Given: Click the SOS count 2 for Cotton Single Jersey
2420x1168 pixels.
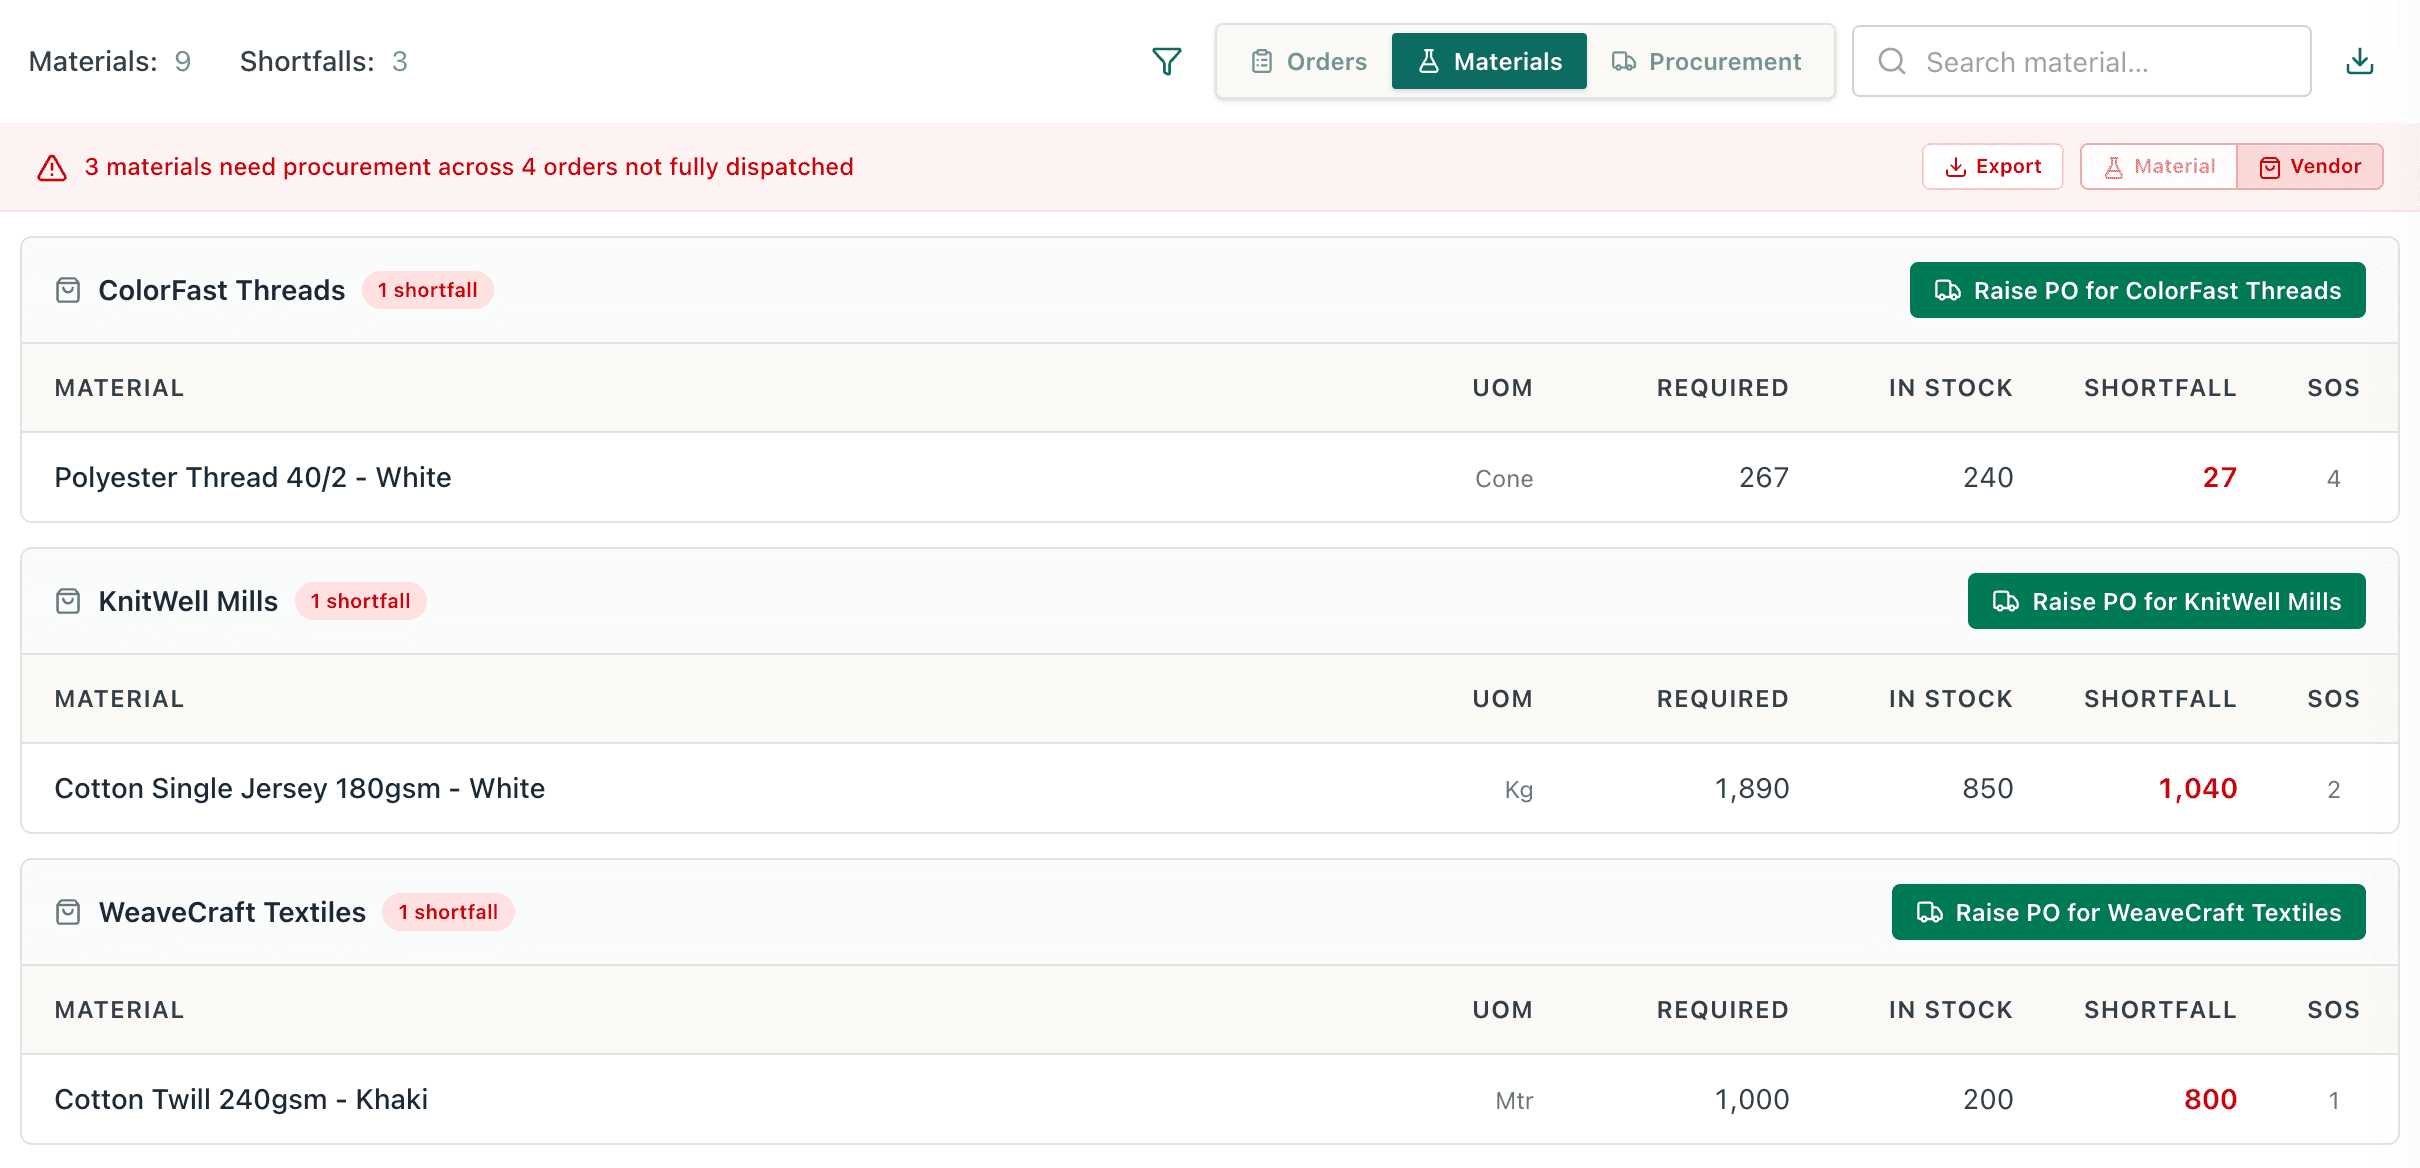Looking at the screenshot, I should click(2334, 790).
